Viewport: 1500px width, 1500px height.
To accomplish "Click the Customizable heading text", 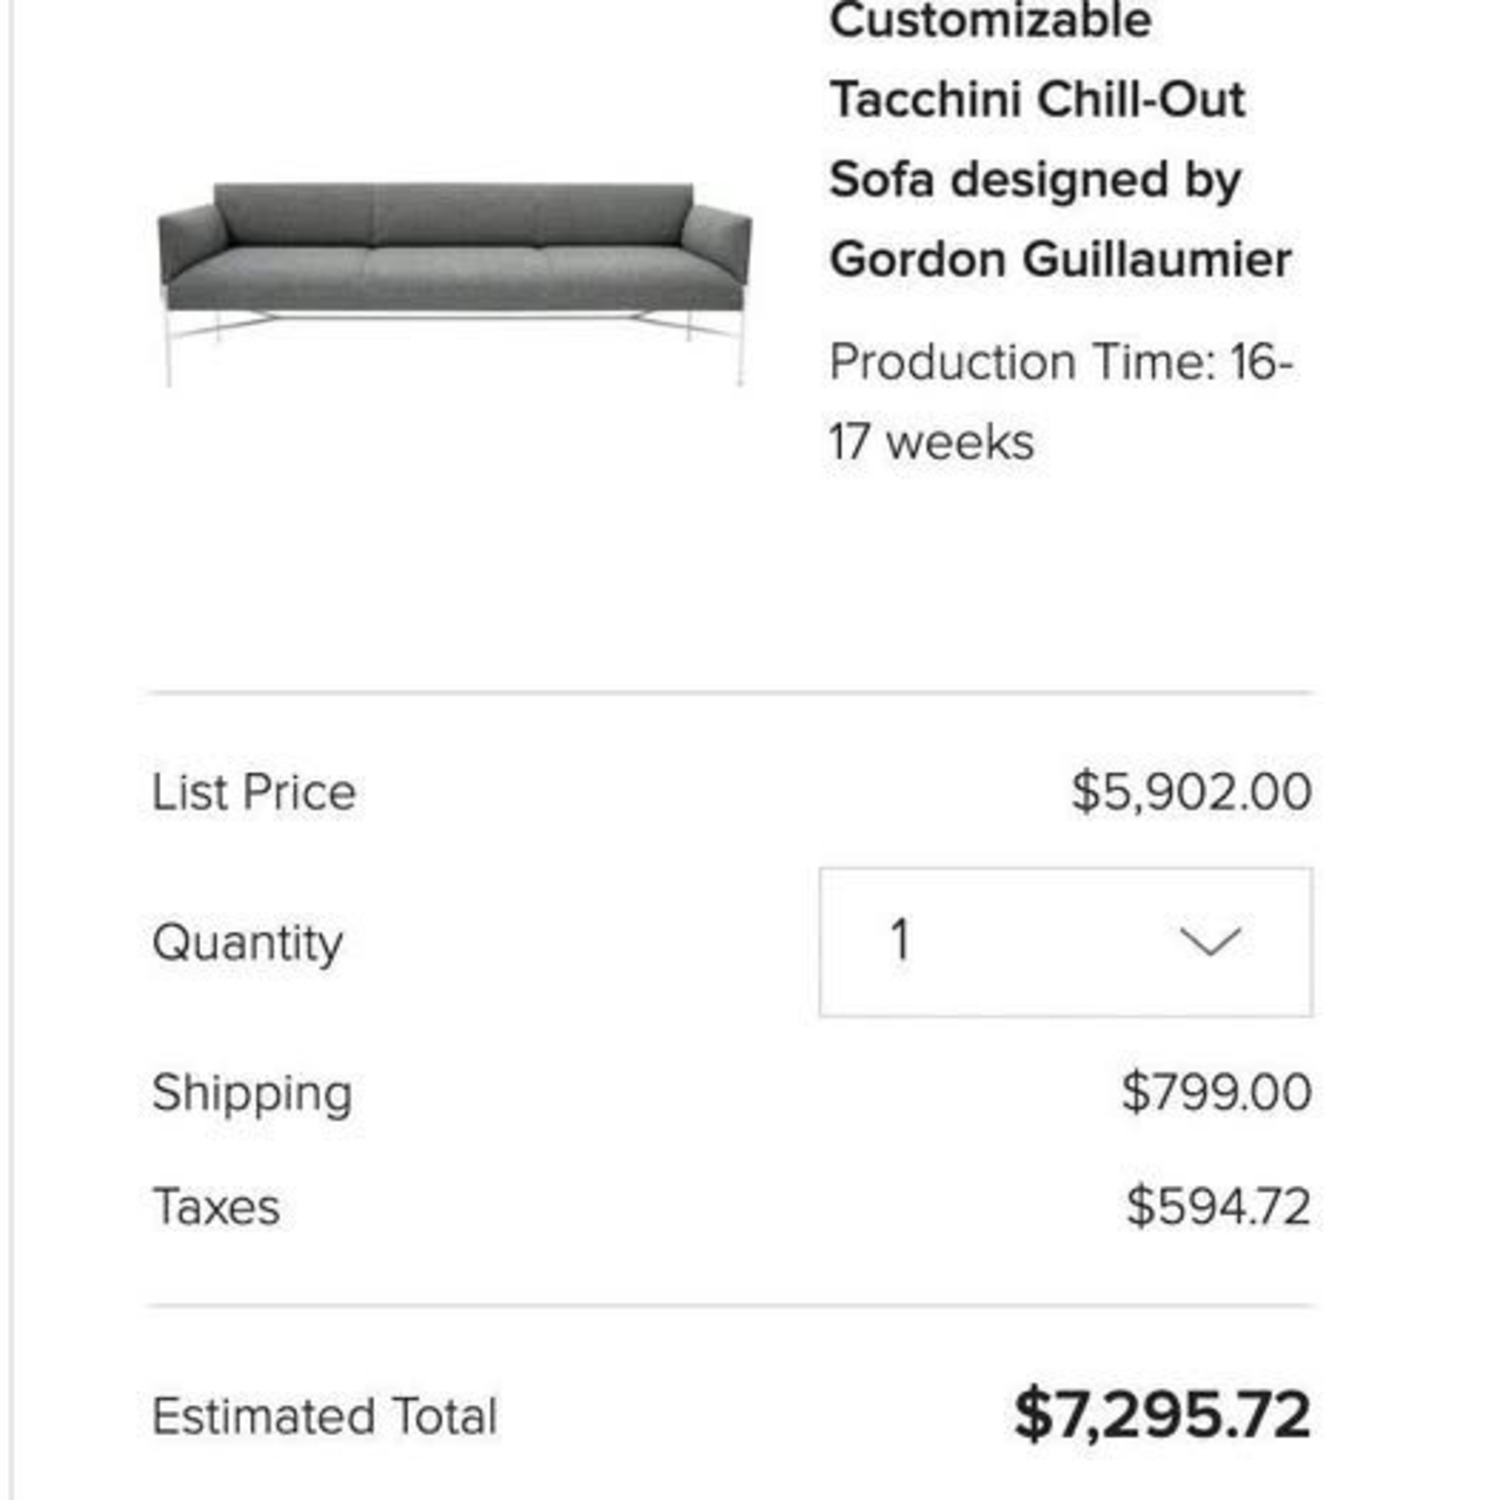I will point(990,20).
